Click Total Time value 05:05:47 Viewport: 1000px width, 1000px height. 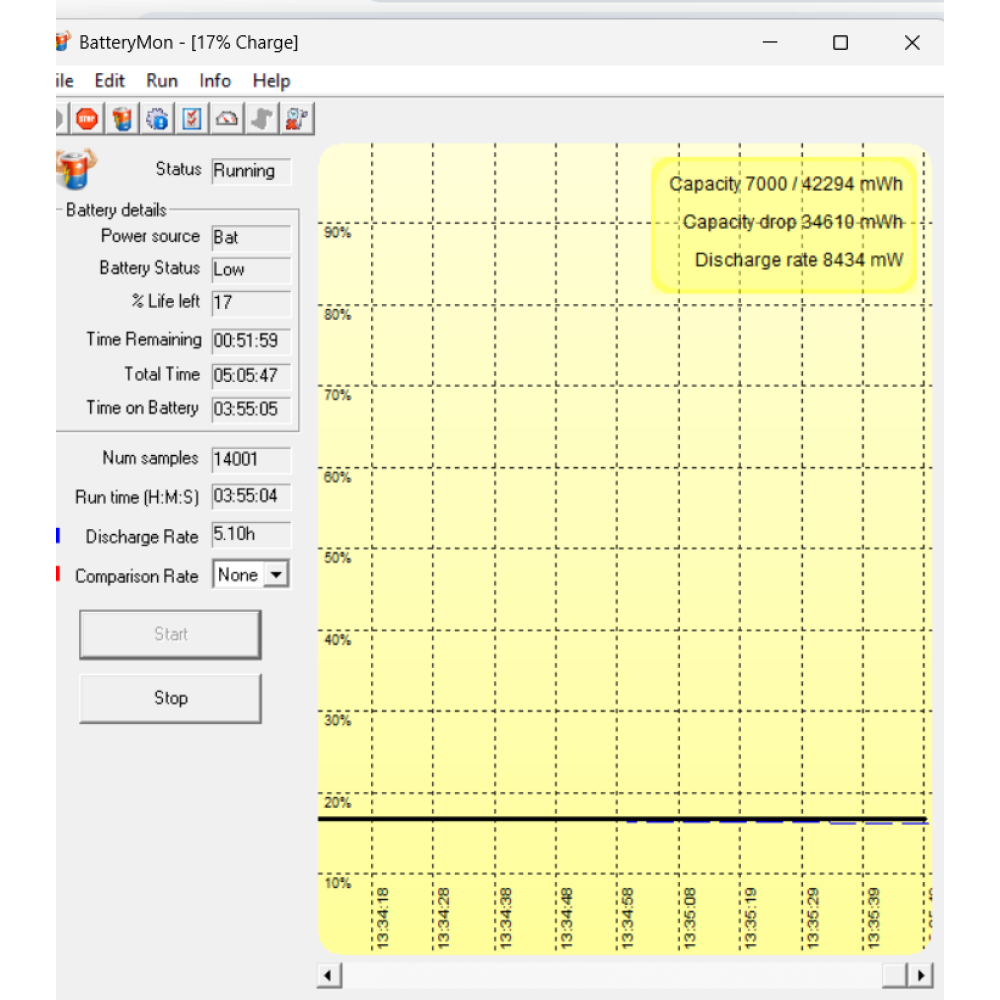click(x=251, y=376)
